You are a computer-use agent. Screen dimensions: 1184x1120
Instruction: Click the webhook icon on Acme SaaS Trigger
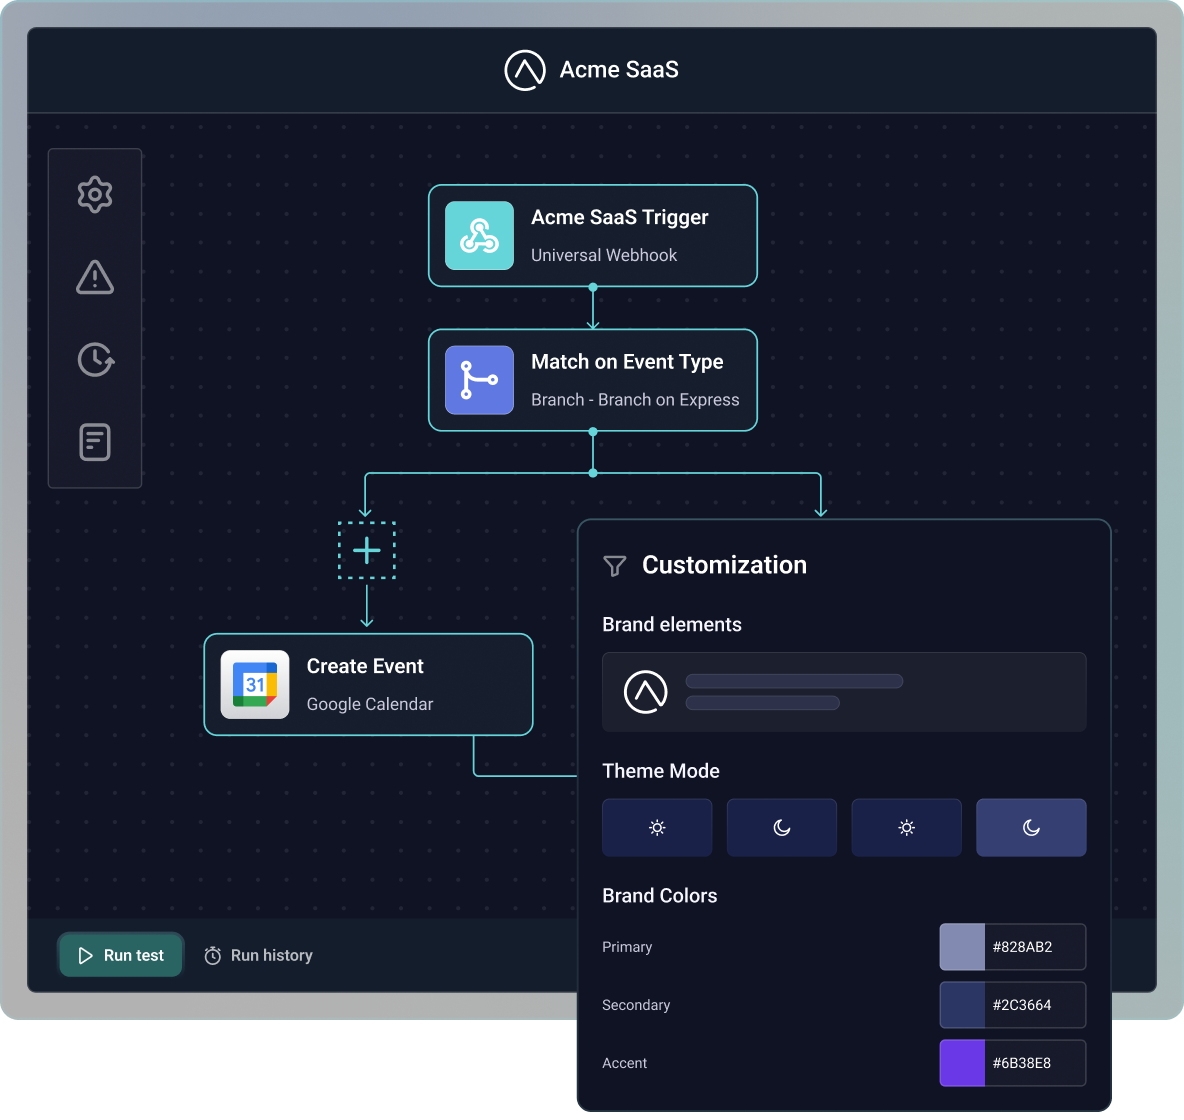point(479,236)
